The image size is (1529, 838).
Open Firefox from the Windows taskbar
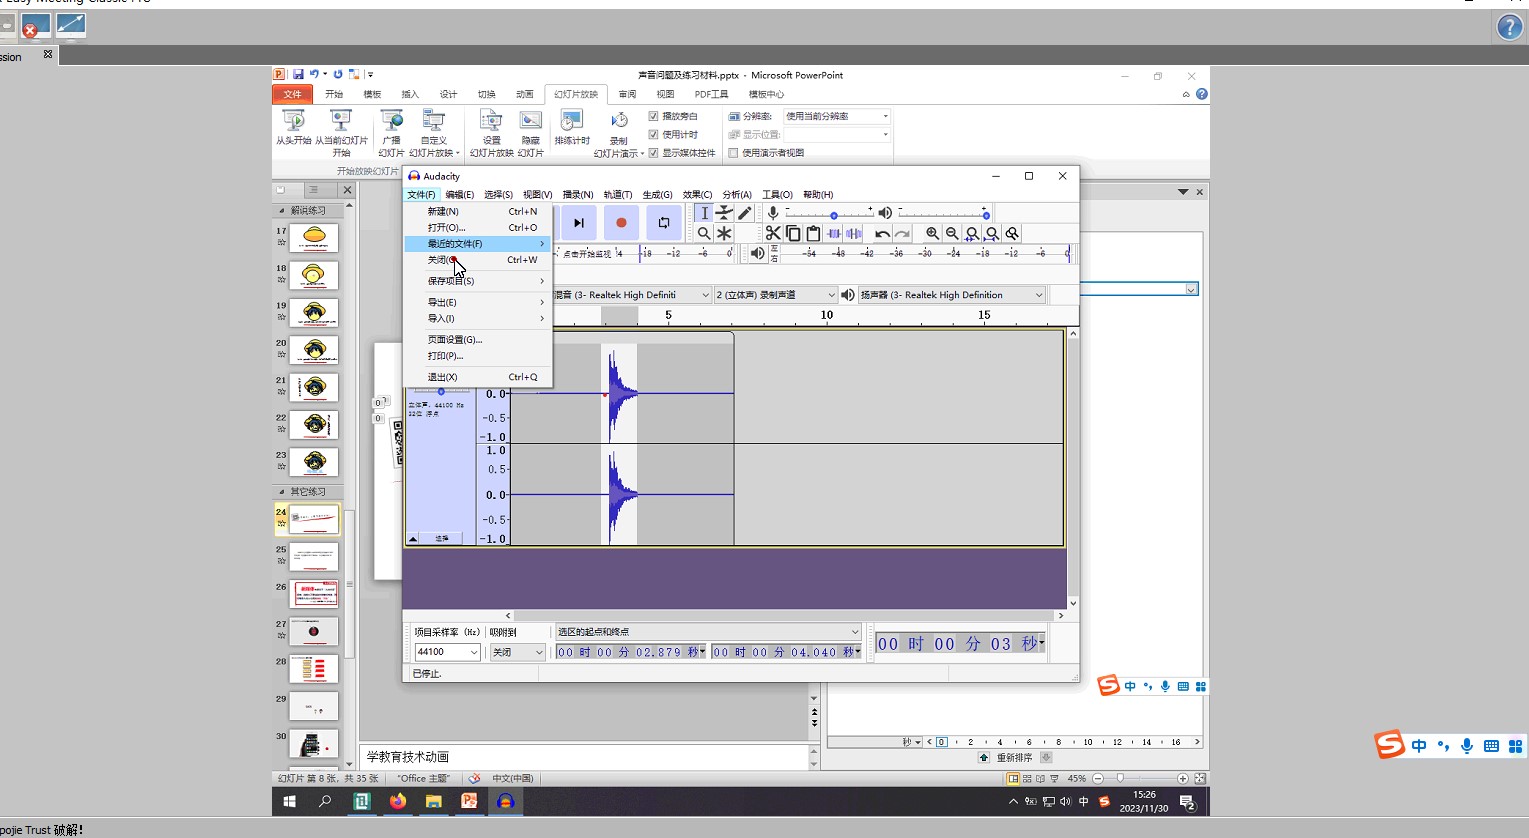pos(398,801)
